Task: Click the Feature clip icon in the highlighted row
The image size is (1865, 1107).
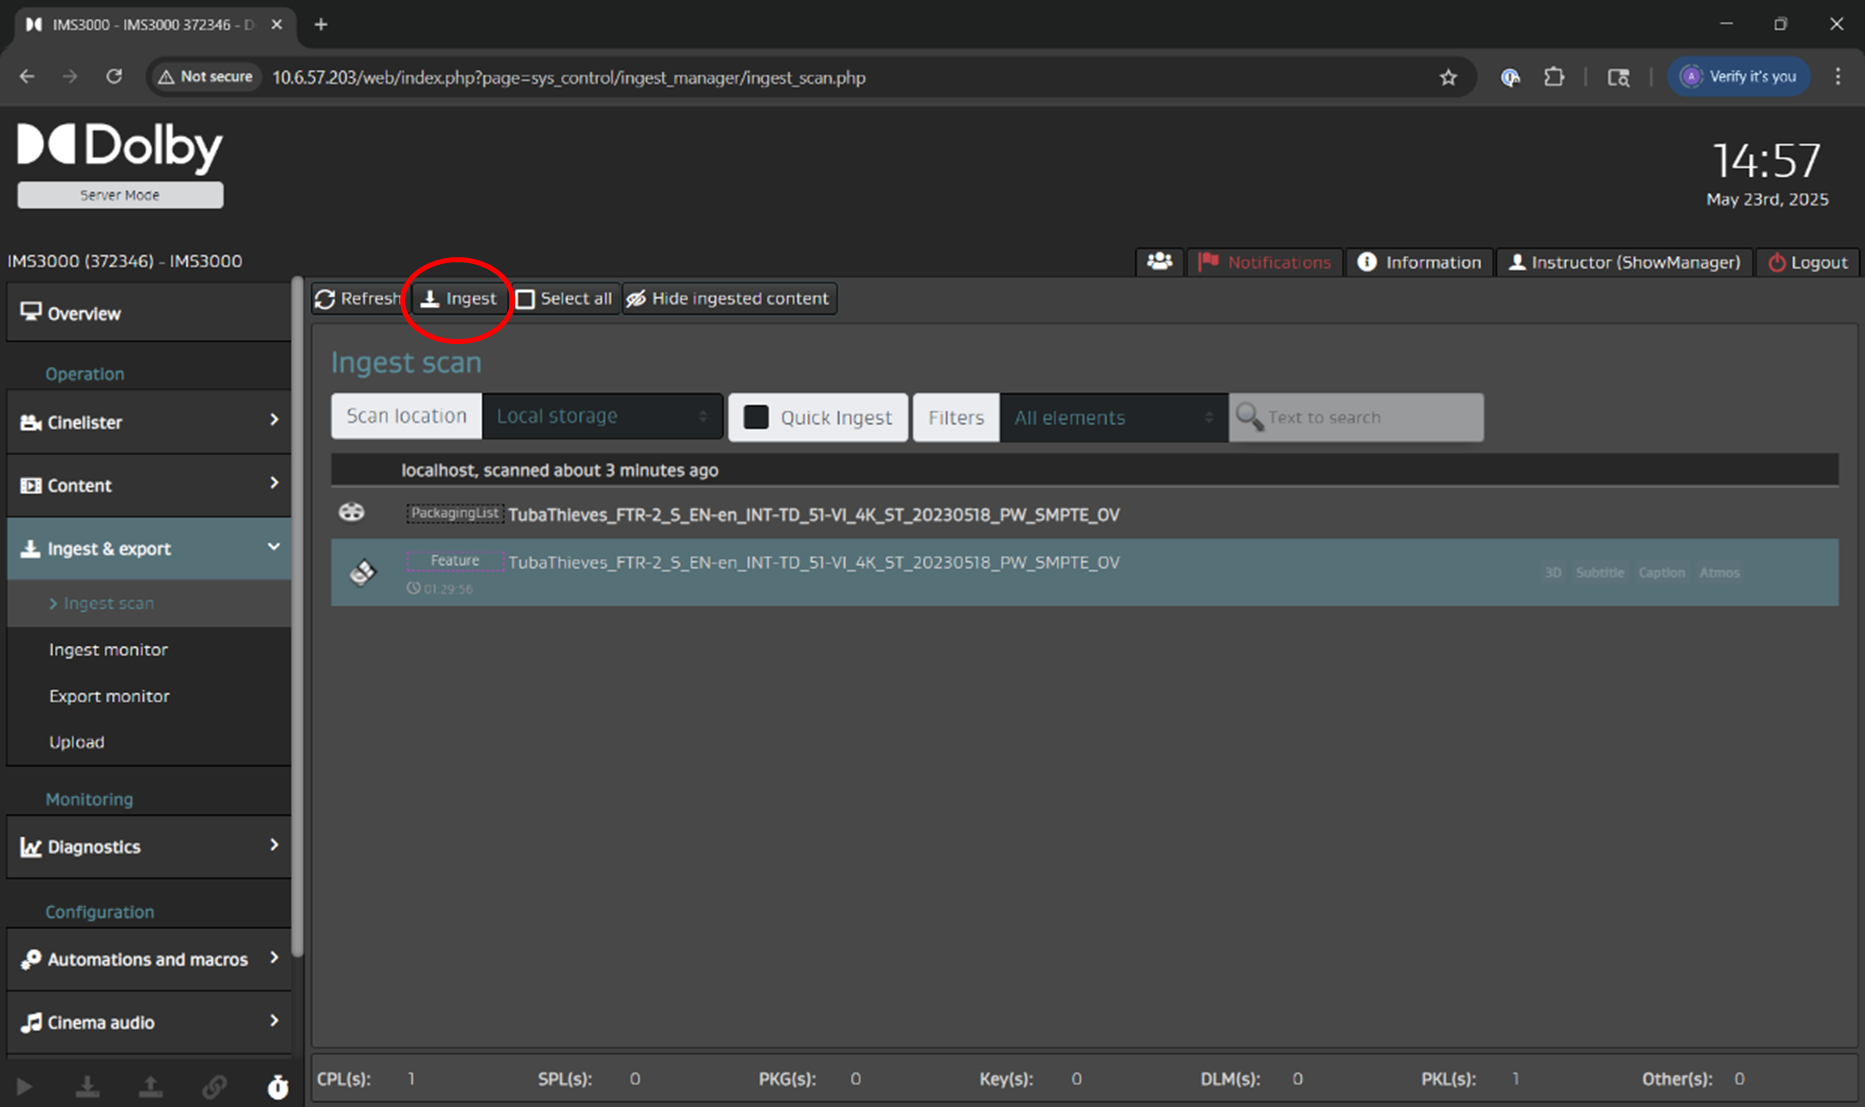Action: (363, 572)
